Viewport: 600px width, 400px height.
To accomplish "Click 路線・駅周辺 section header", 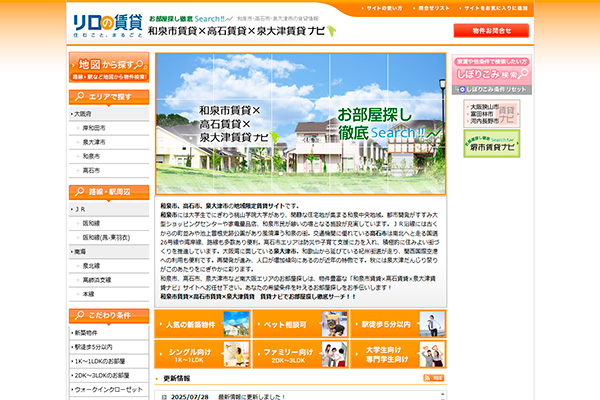I will click(x=109, y=192).
